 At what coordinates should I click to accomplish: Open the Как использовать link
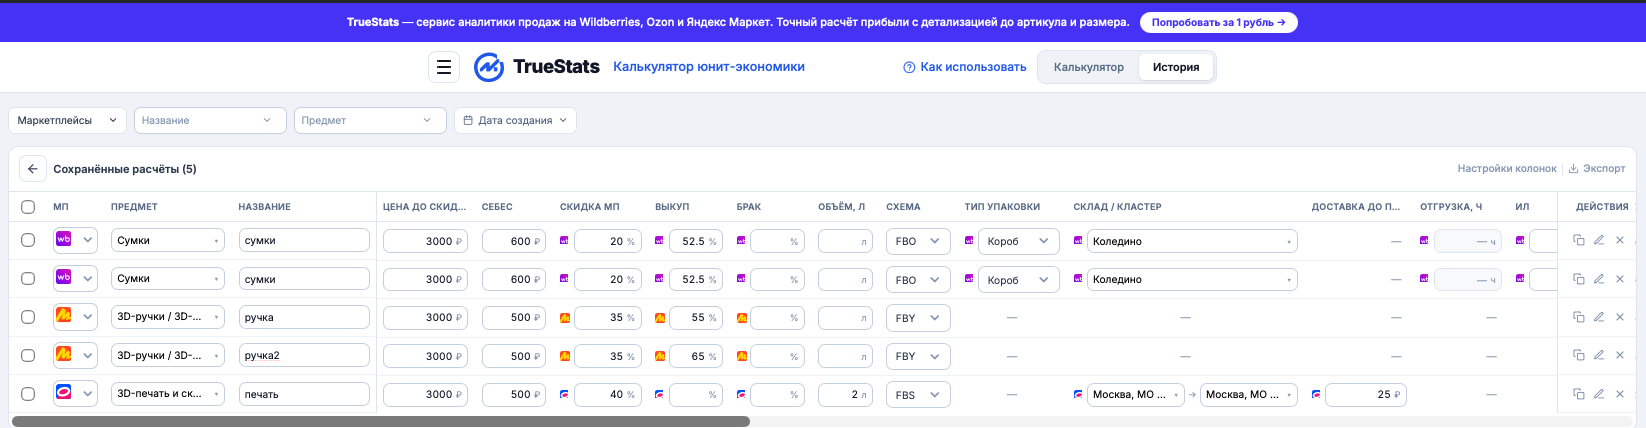pyautogui.click(x=965, y=67)
